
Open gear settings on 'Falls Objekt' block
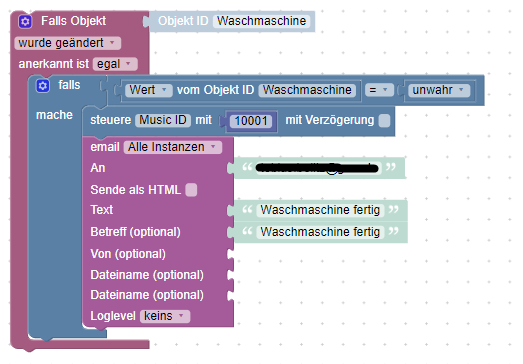point(25,21)
